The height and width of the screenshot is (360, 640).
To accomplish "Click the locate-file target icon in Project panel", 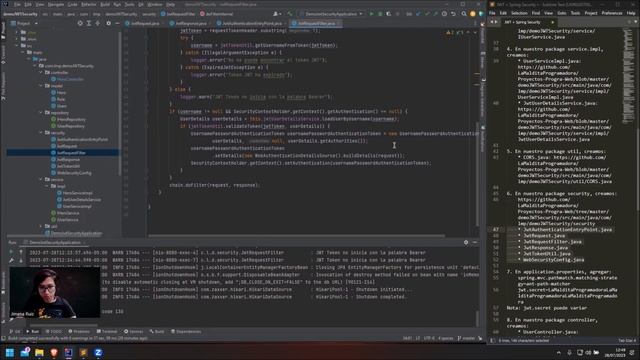I will pos(80,23).
